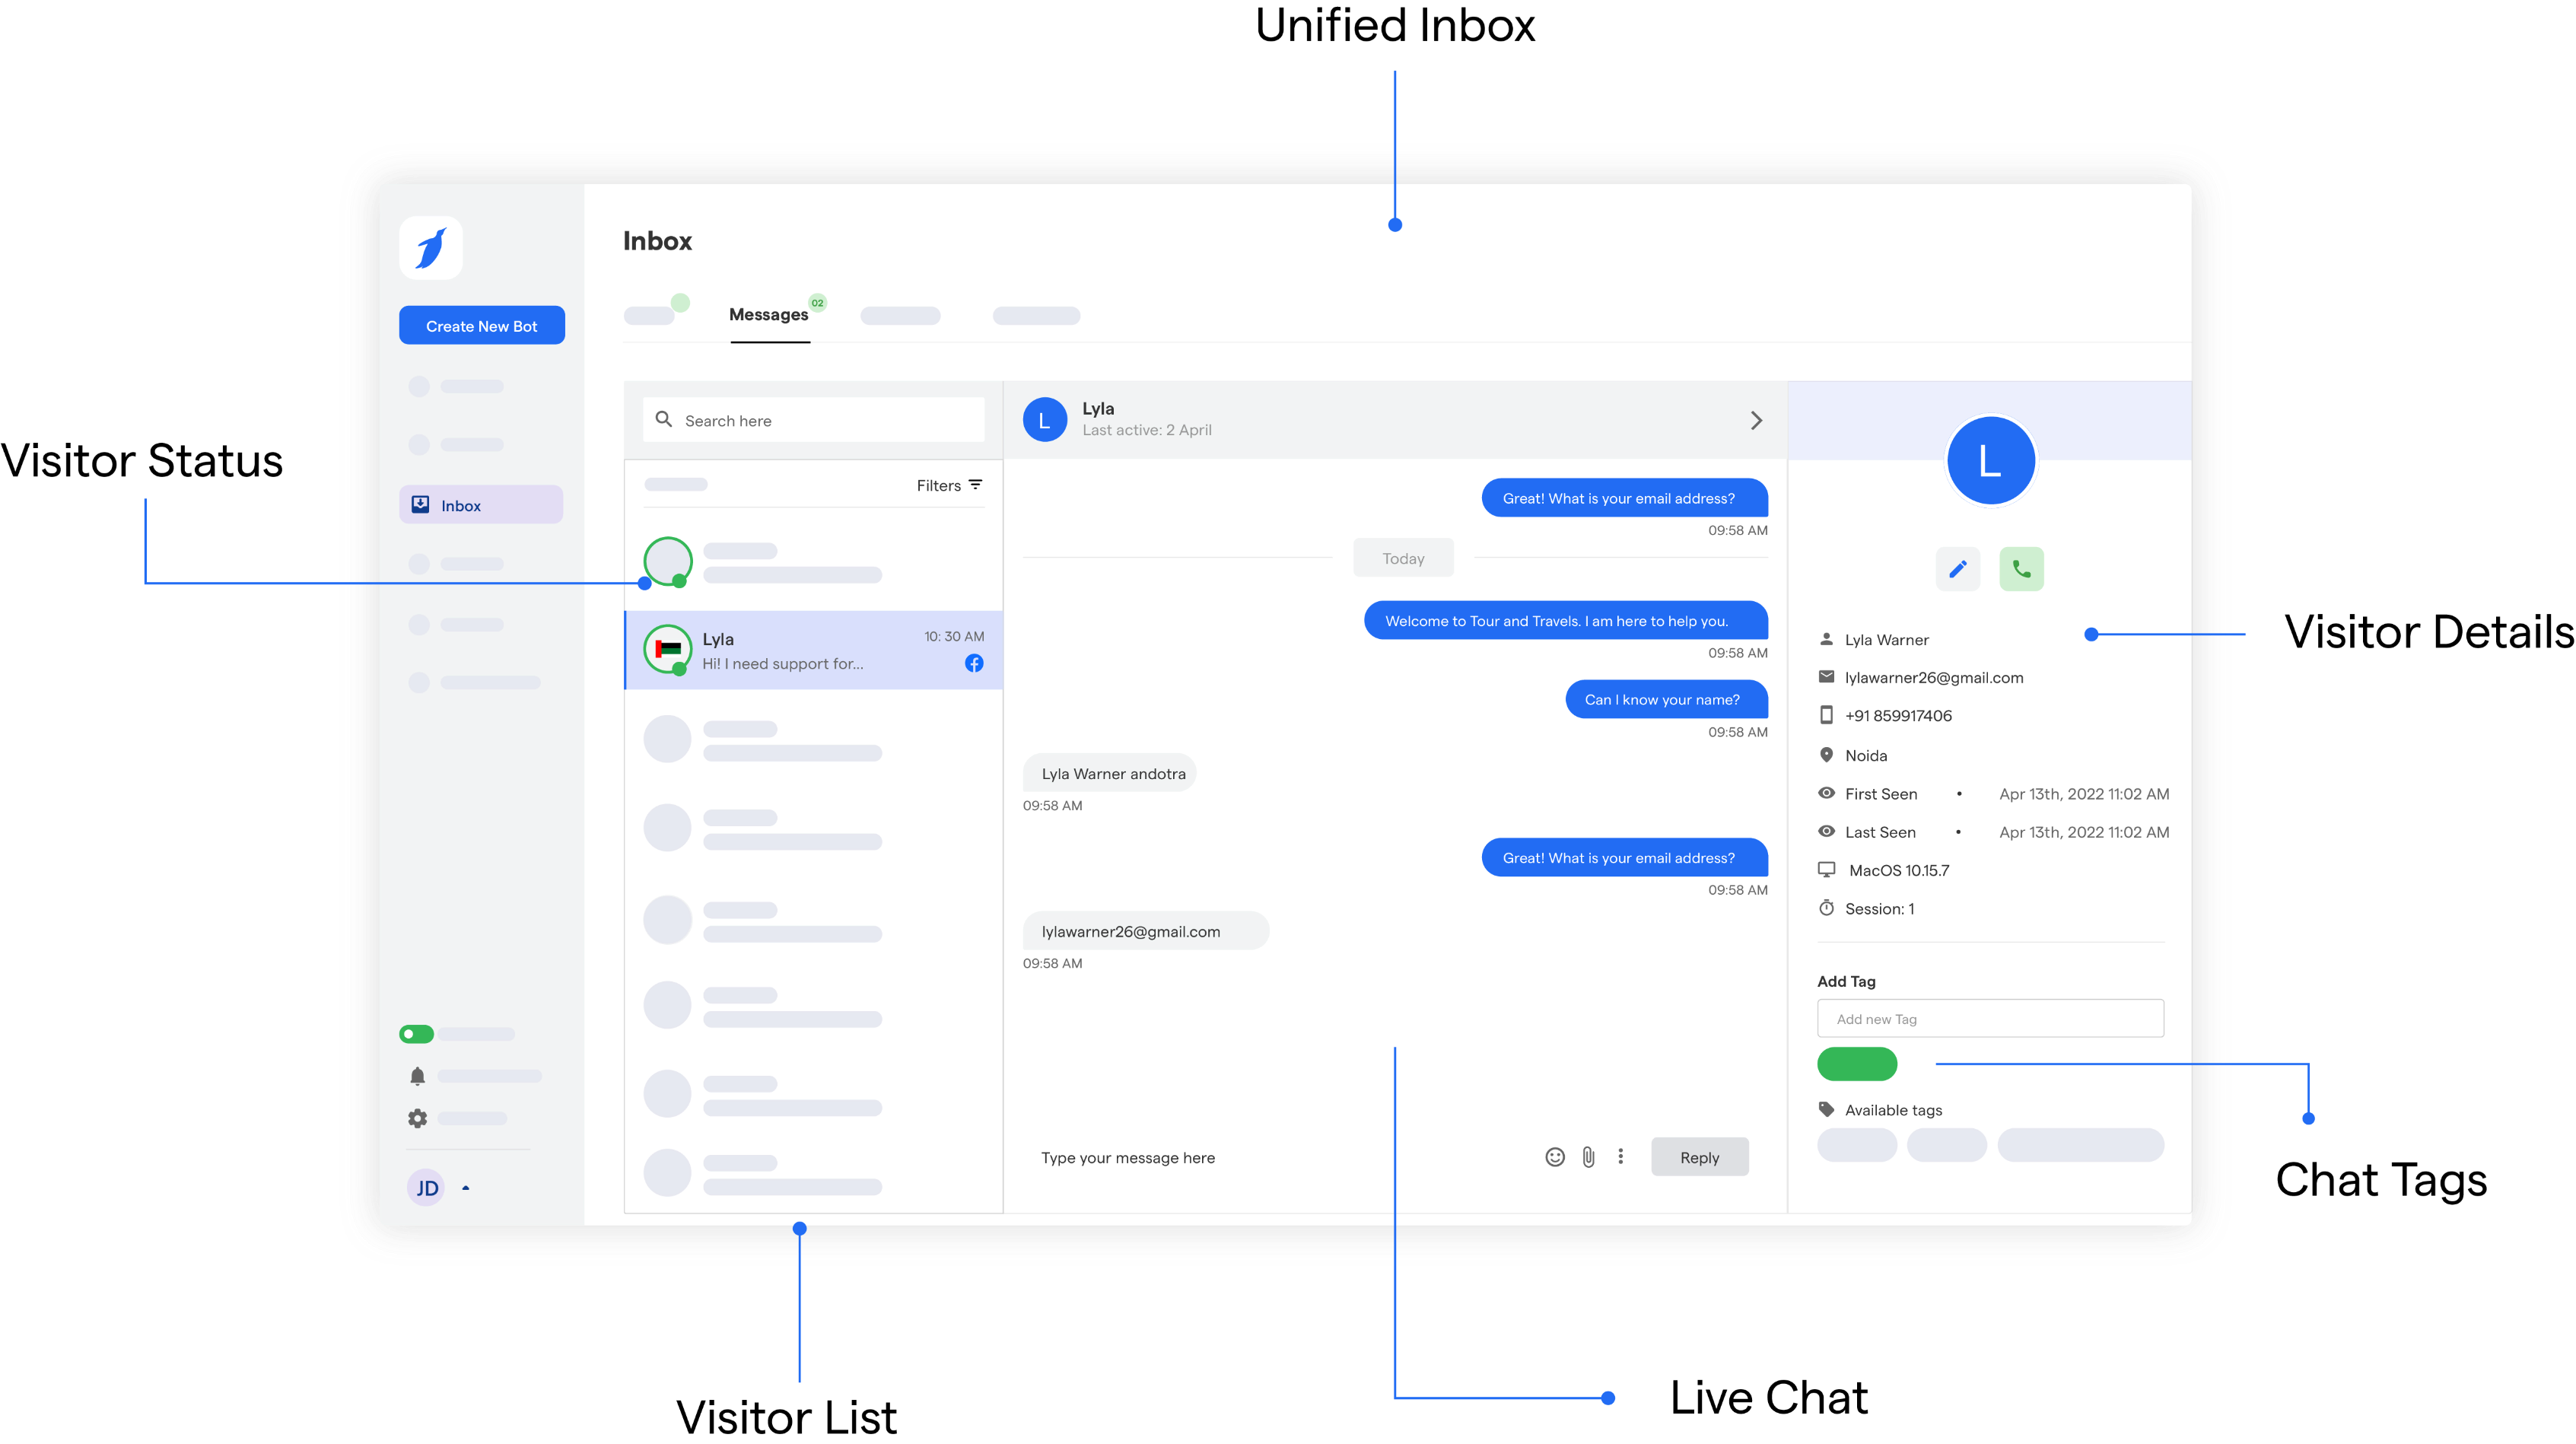Click the Inbox icon in left sidebar
Screen dimensions: 2576x1444
click(419, 506)
